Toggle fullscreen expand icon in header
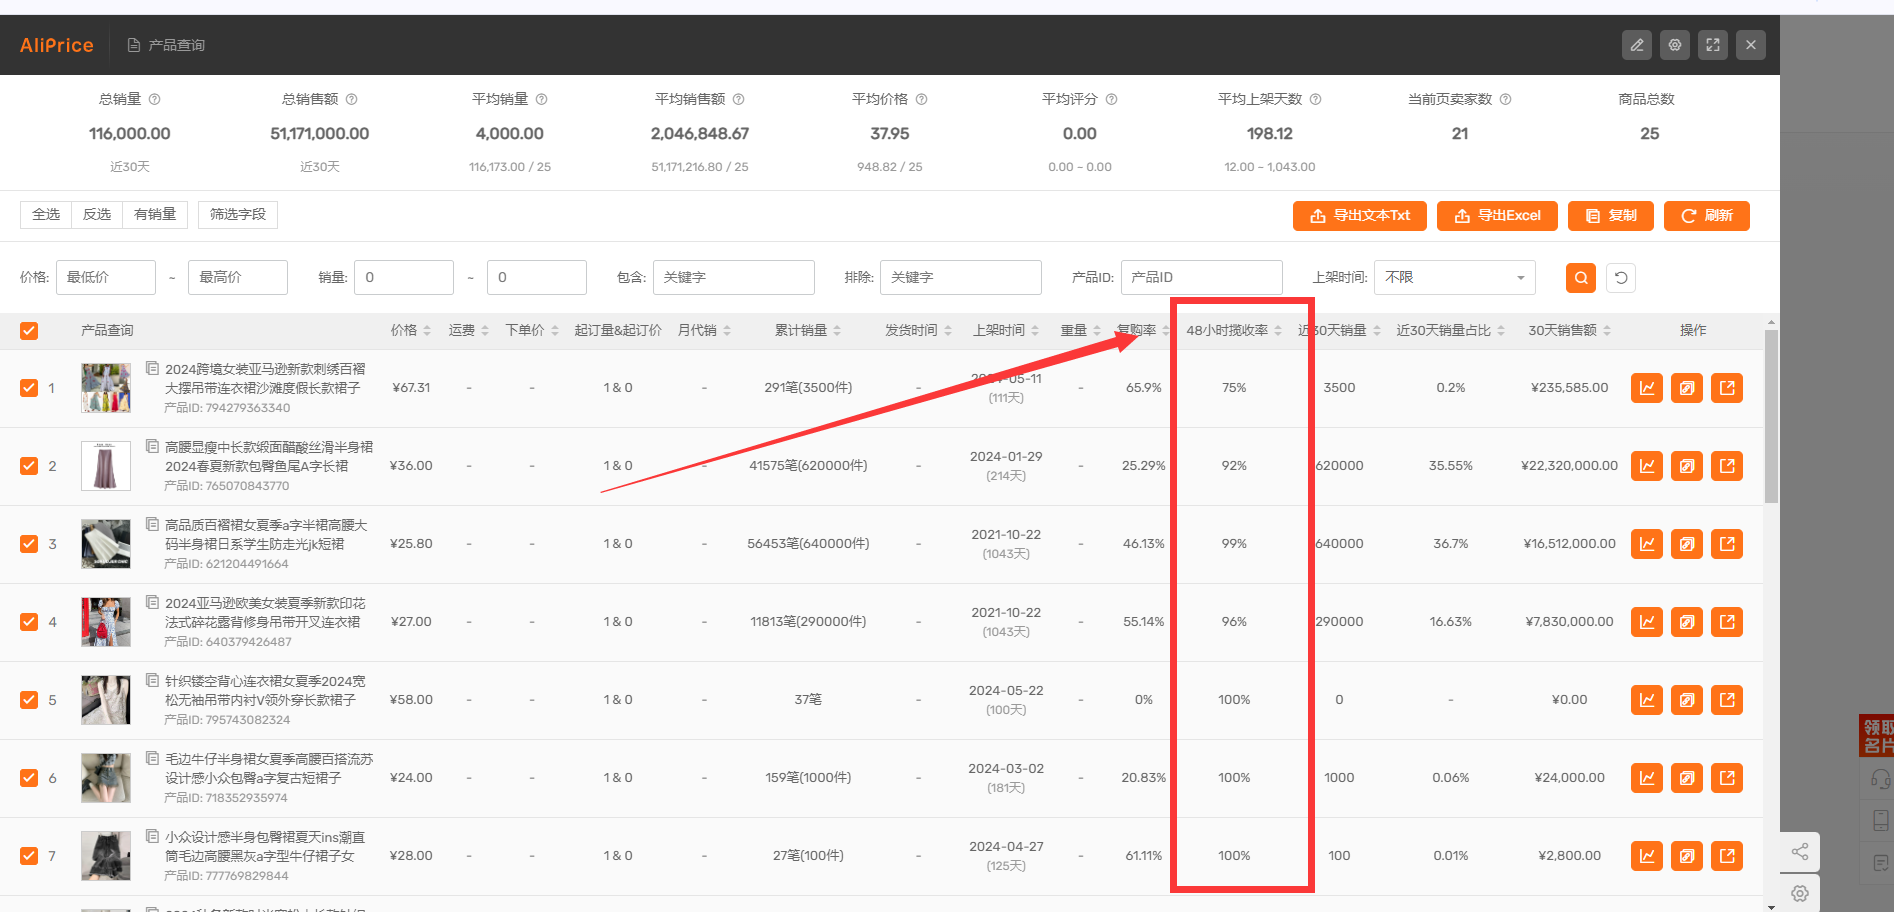The width and height of the screenshot is (1894, 912). (x=1713, y=45)
